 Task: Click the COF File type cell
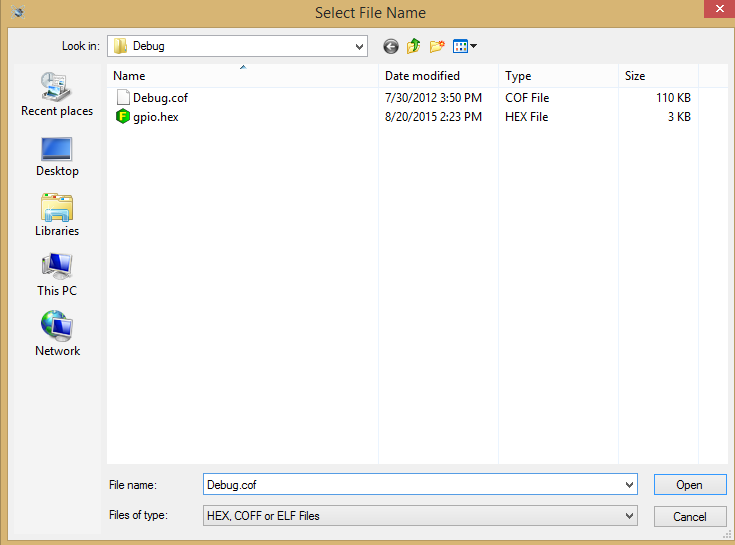[x=527, y=98]
